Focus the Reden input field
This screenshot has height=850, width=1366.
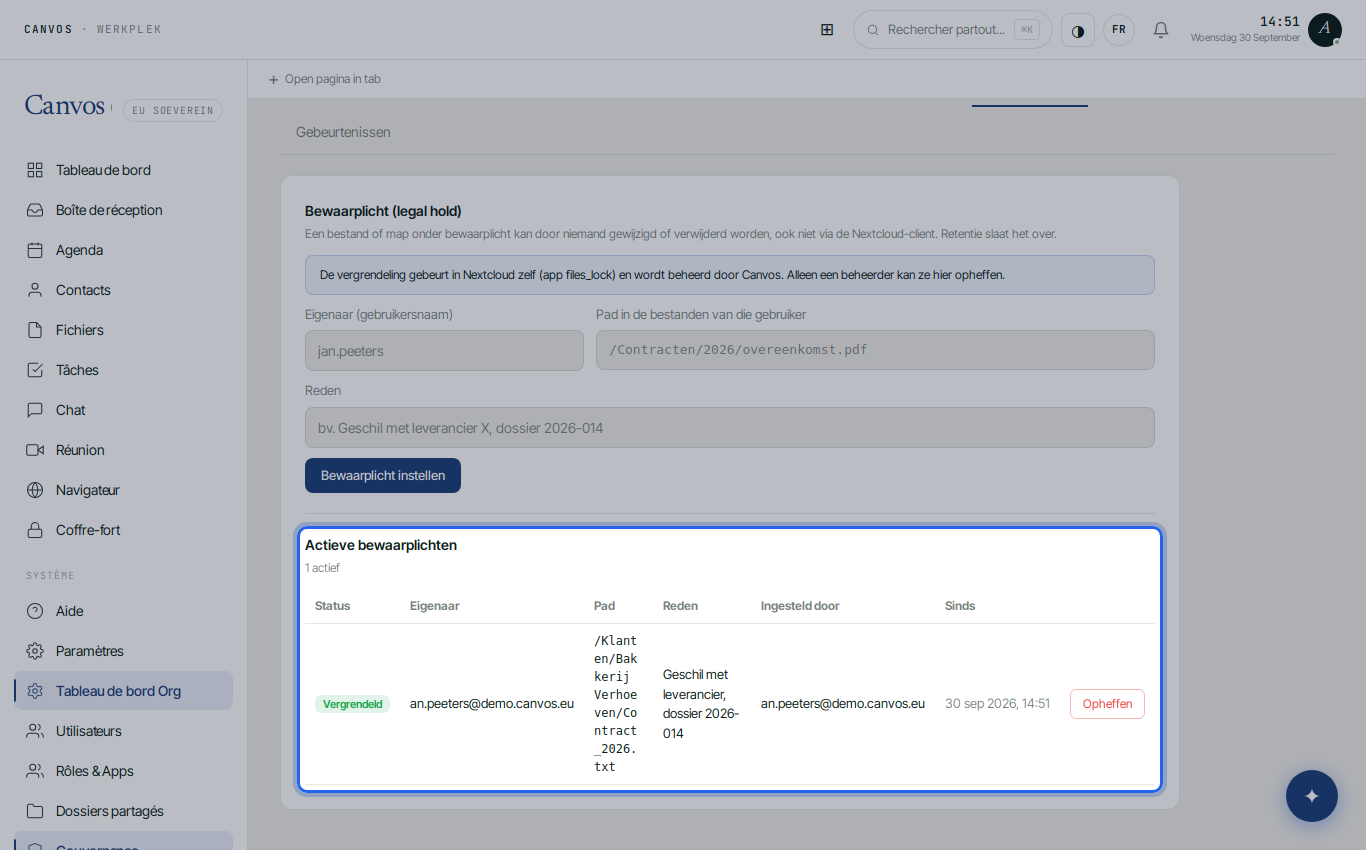pyautogui.click(x=730, y=428)
